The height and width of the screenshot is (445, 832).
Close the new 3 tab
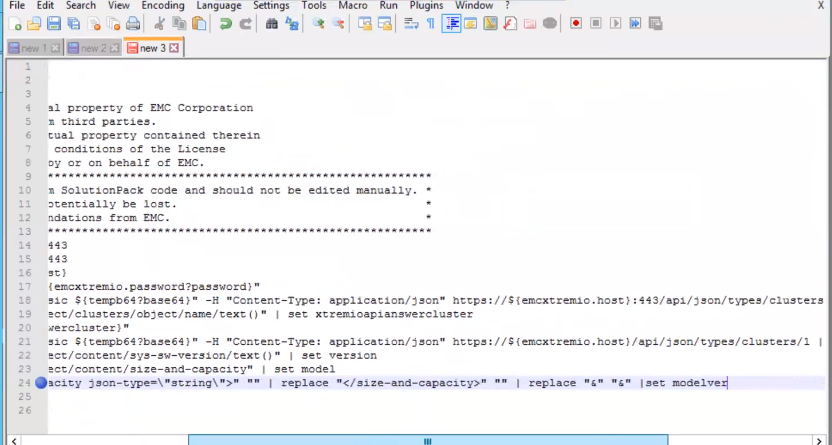tap(174, 48)
